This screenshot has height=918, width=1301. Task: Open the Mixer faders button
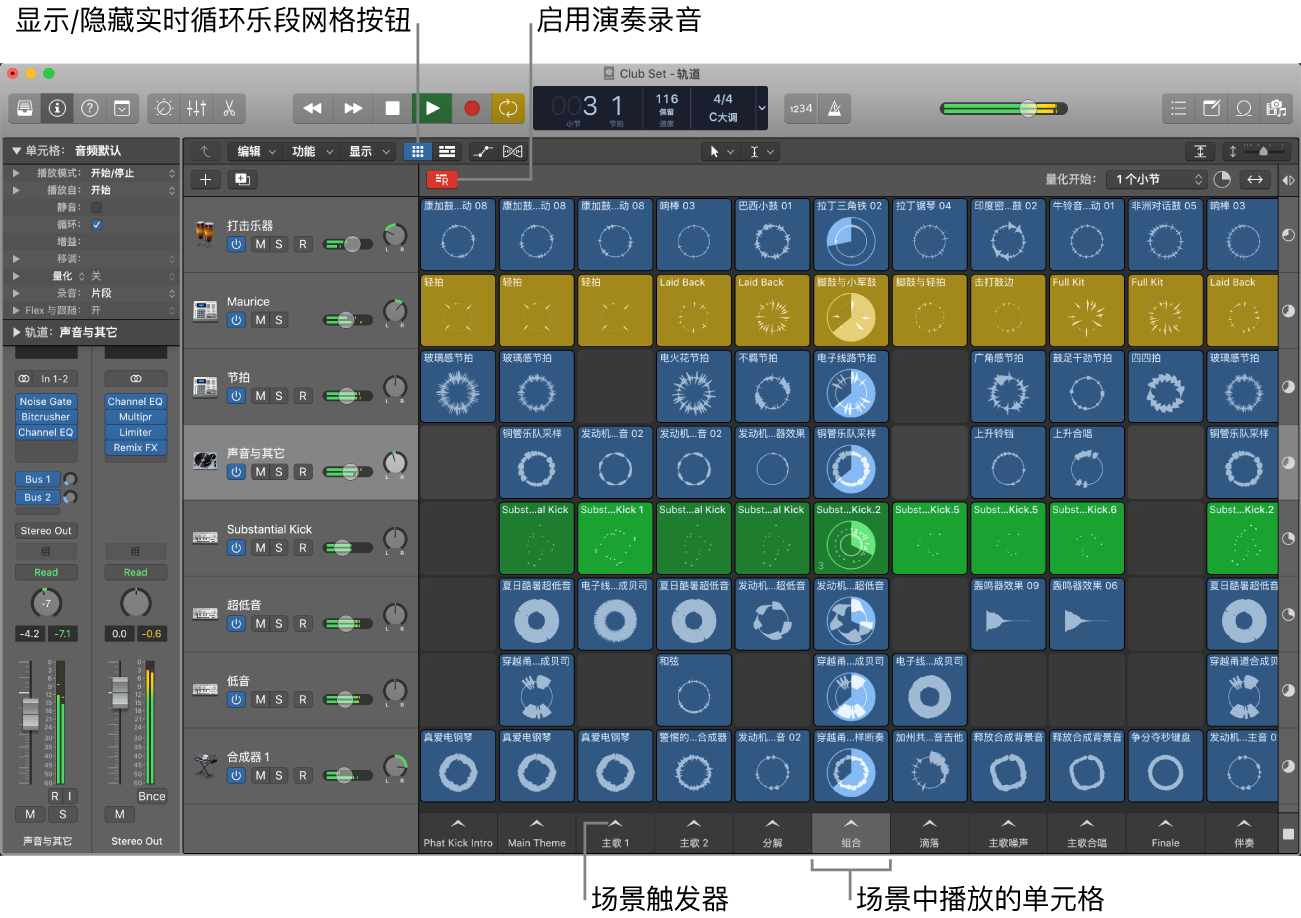tap(197, 108)
